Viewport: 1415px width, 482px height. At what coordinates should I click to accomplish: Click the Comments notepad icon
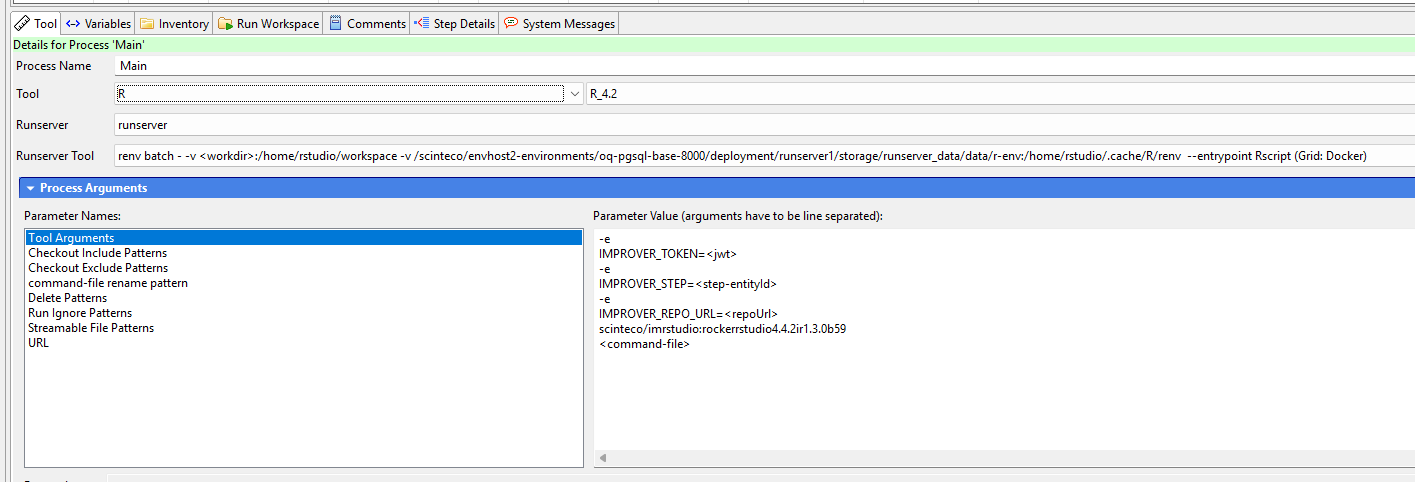335,23
